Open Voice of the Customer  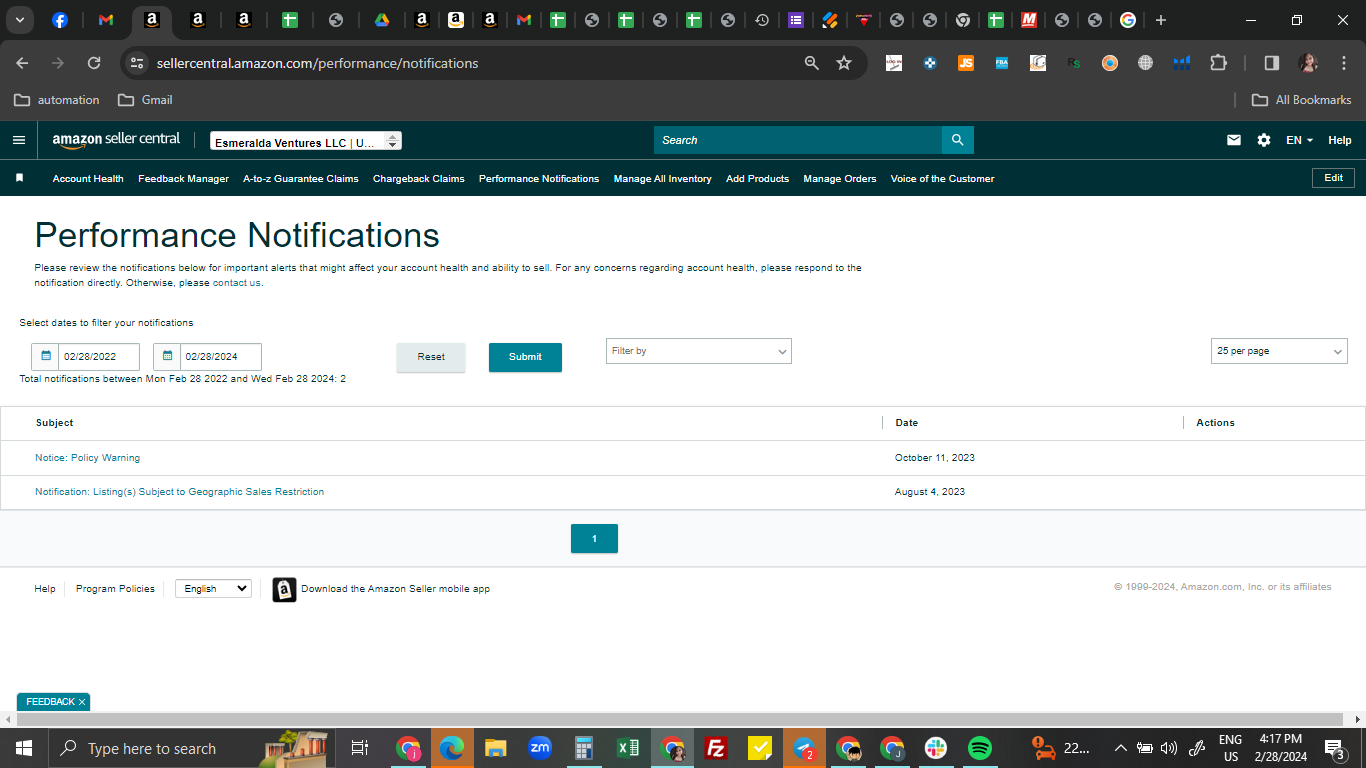tap(942, 179)
